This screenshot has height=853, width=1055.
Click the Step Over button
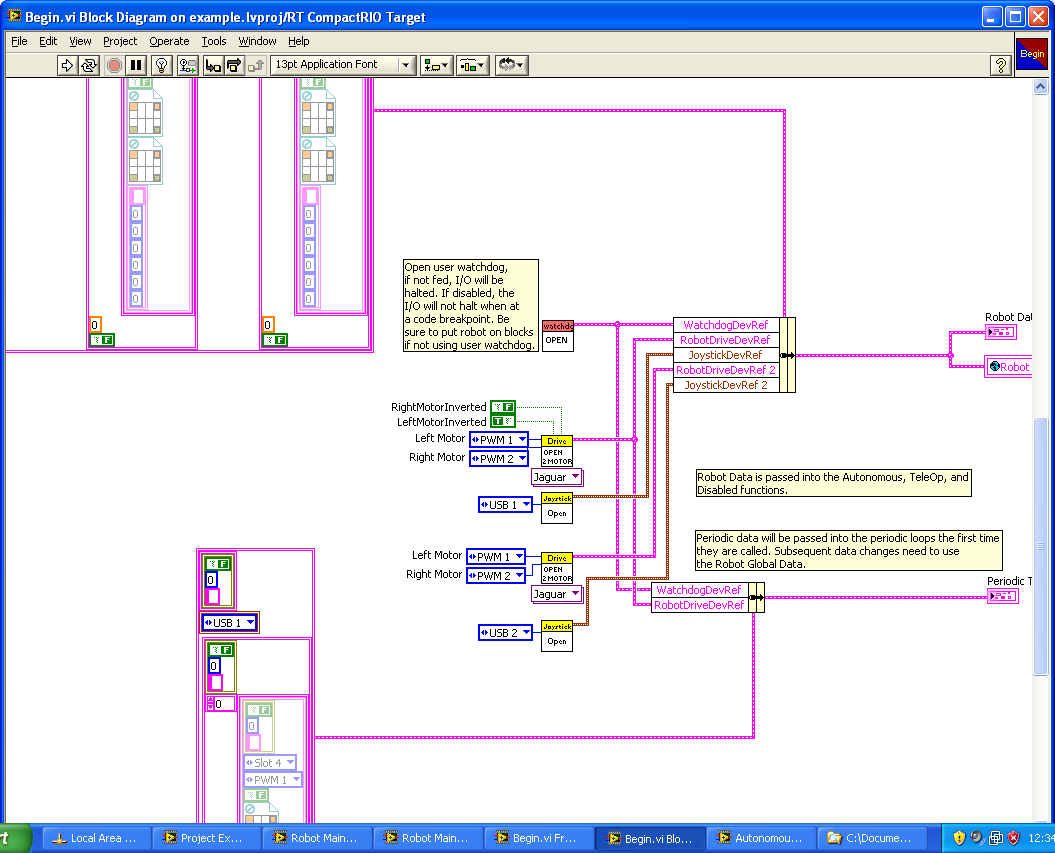pyautogui.click(x=234, y=65)
